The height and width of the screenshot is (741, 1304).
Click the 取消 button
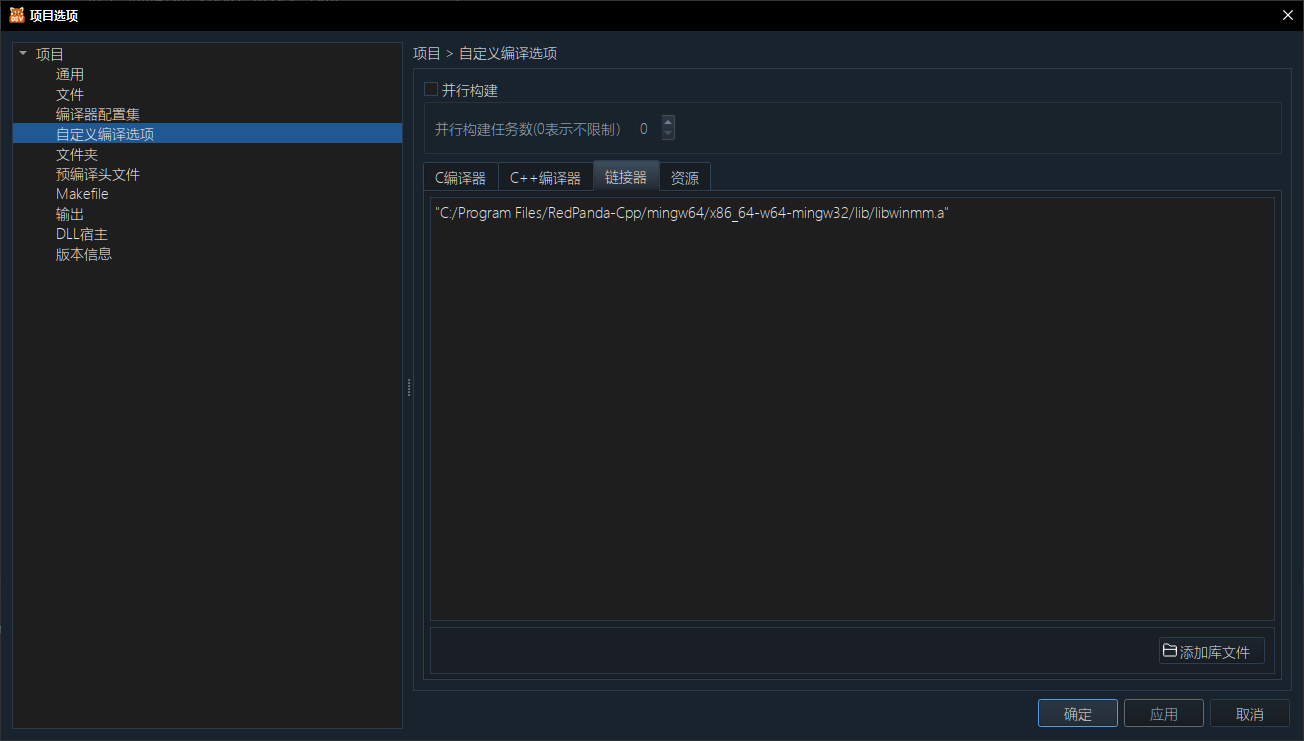pos(1250,714)
